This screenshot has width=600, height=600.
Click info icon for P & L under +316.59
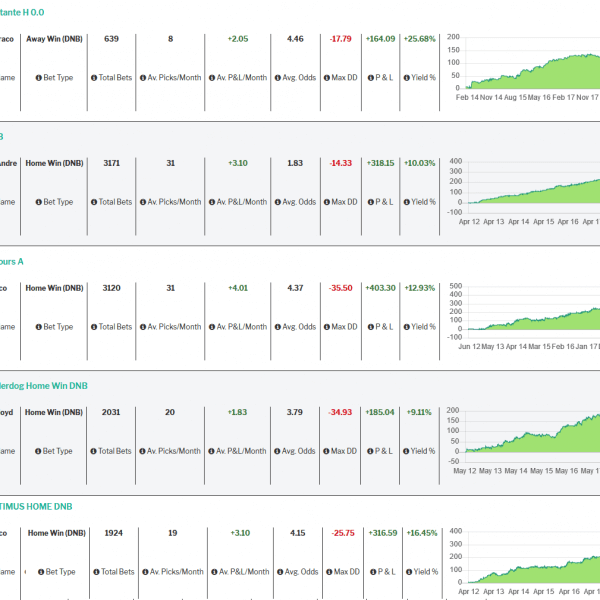tap(373, 572)
